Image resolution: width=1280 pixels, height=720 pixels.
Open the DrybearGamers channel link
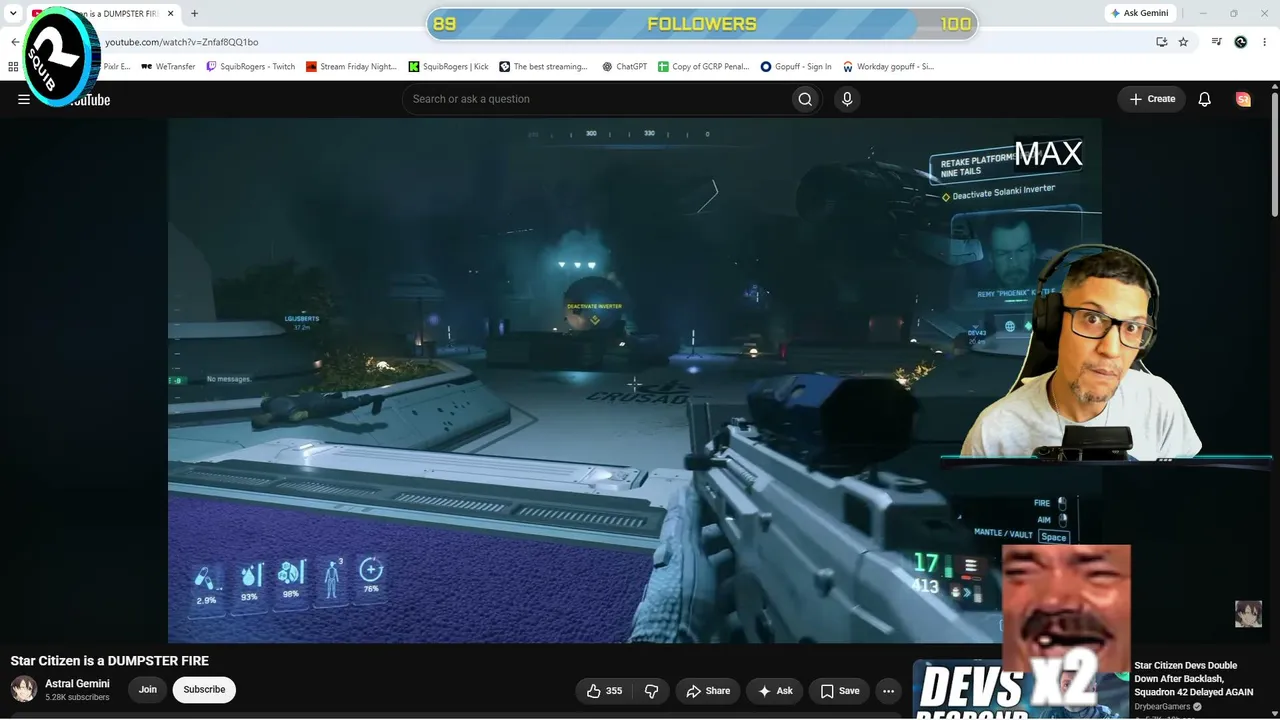pyautogui.click(x=1162, y=707)
